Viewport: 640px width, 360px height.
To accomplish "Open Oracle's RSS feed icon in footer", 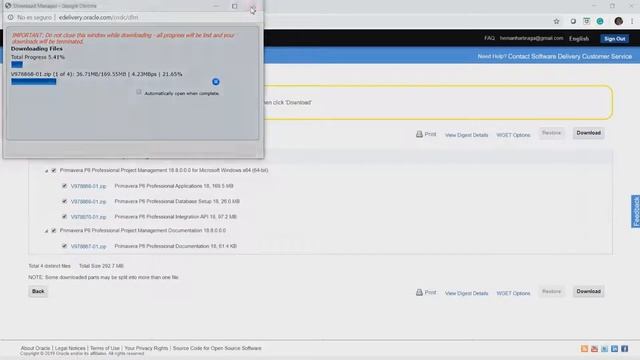I will pyautogui.click(x=584, y=349).
